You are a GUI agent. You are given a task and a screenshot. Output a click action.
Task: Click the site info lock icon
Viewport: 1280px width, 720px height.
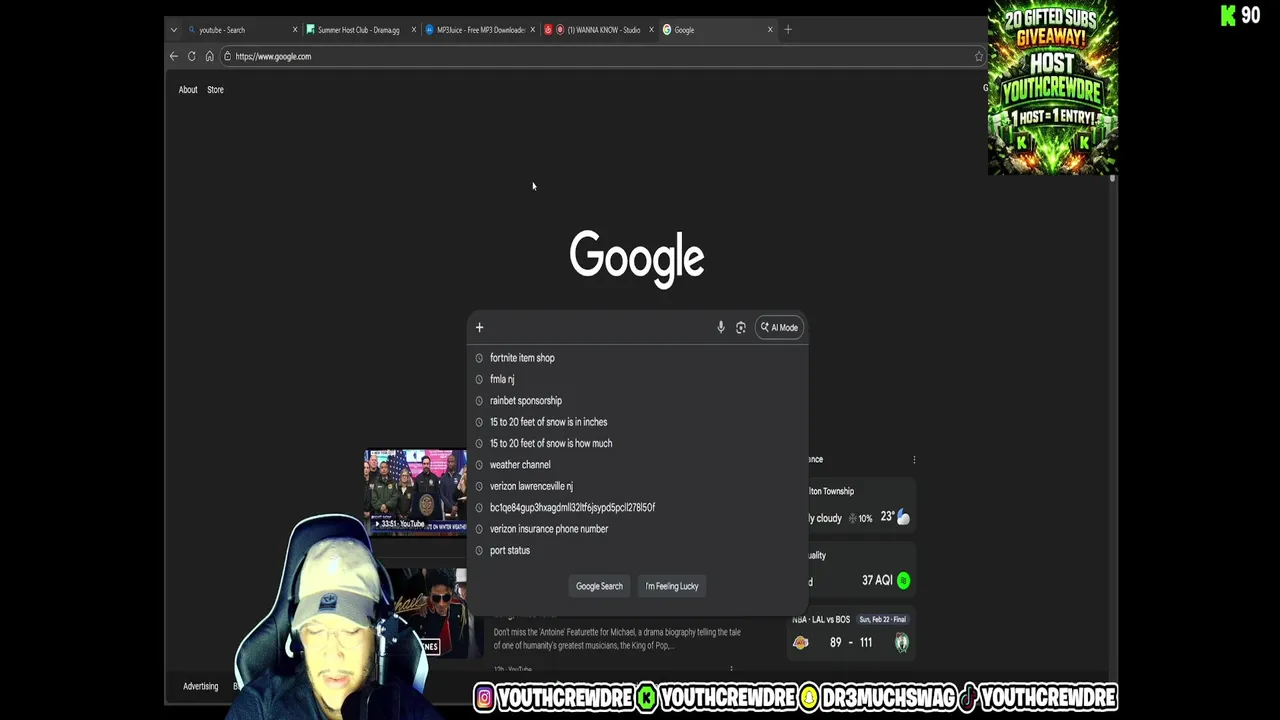228,56
